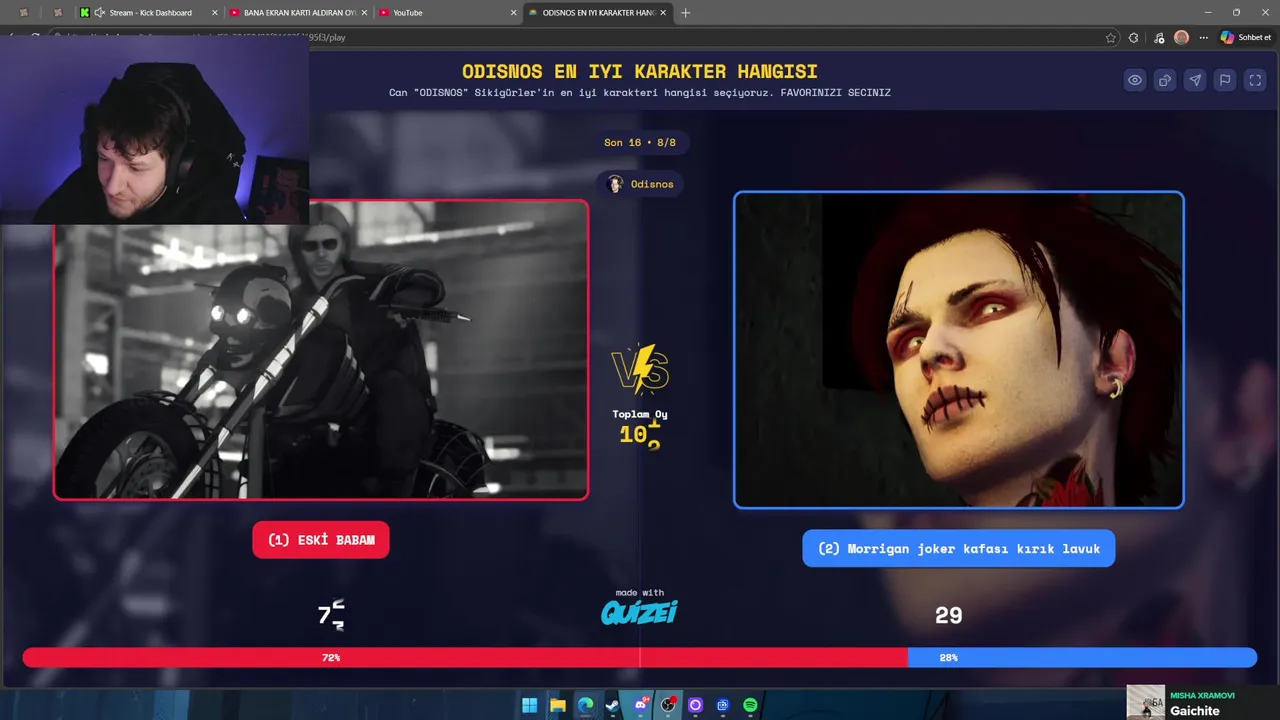Toggle the eye visibility icon in quiz header
The image size is (1280, 720).
[1135, 81]
